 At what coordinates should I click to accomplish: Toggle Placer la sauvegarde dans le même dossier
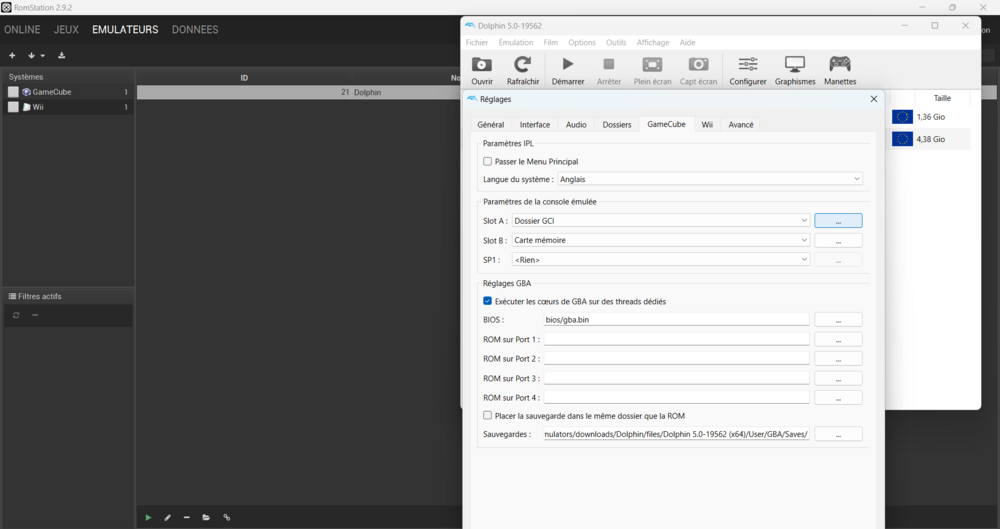point(488,416)
